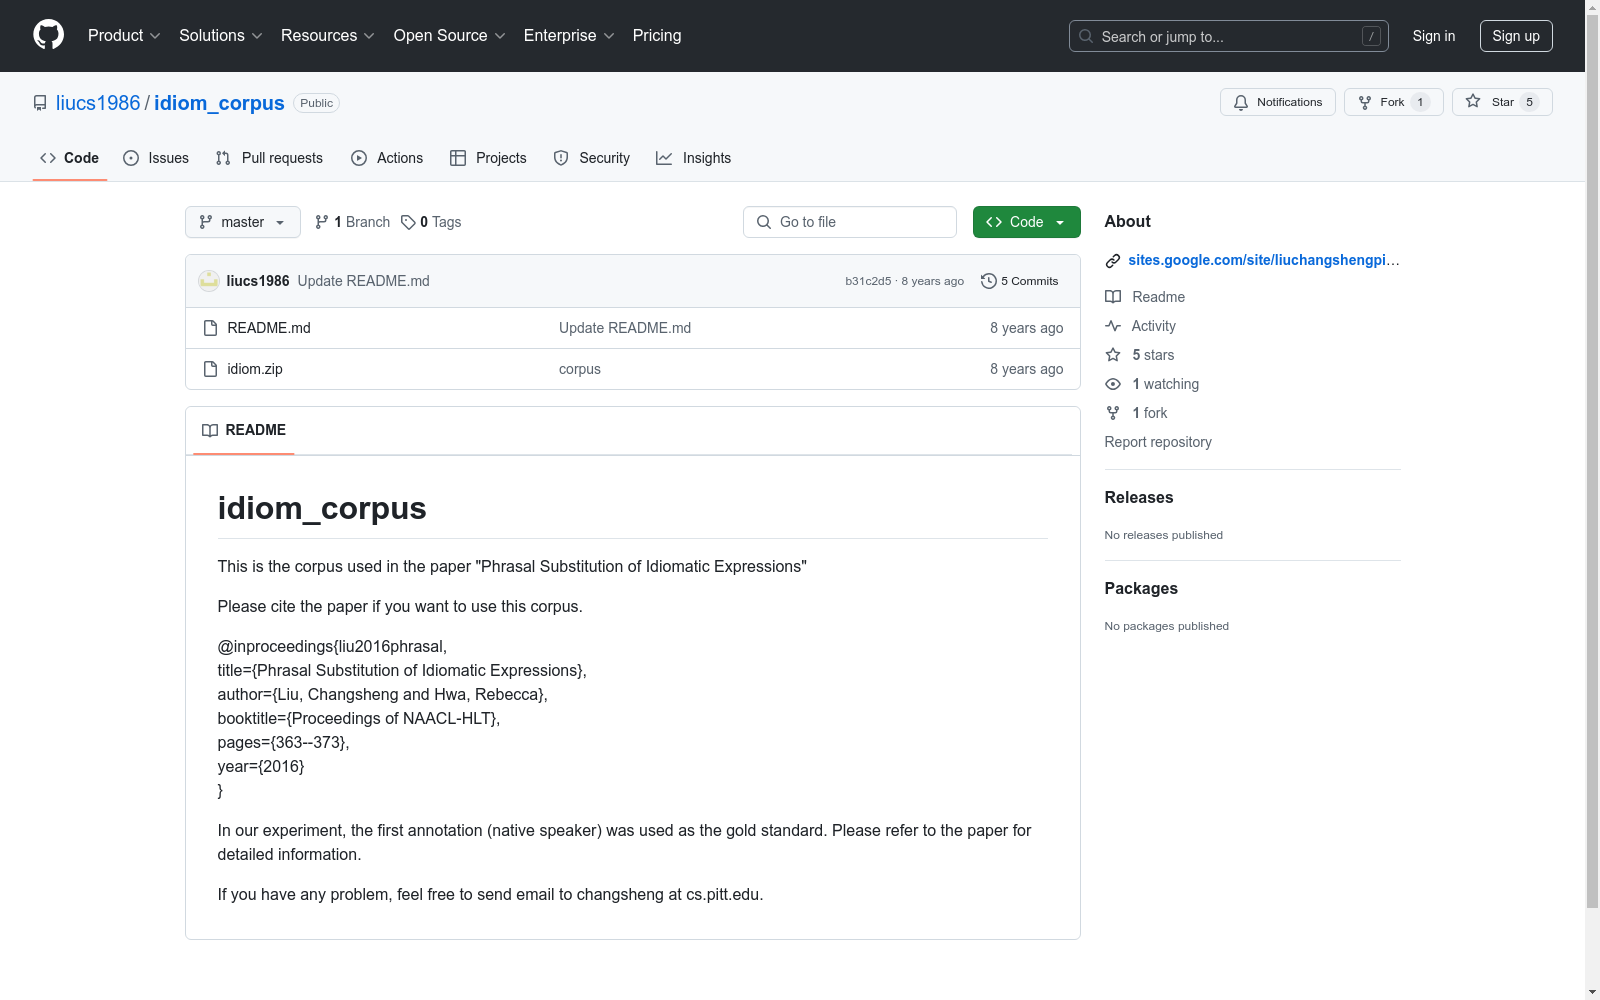View 0 Tags list
Screen dimensions: 1600x1000
431,222
